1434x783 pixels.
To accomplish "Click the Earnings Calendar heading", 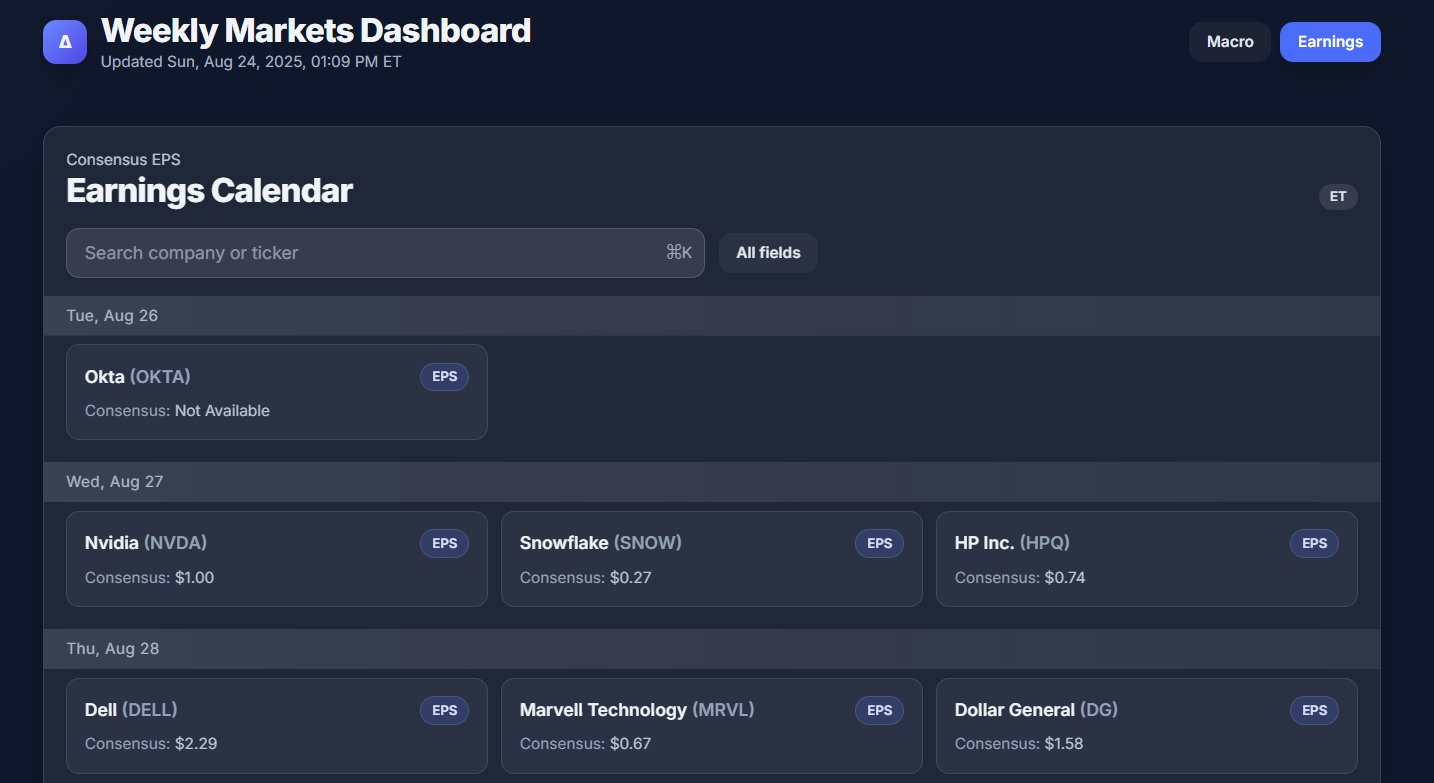I will pos(209,191).
